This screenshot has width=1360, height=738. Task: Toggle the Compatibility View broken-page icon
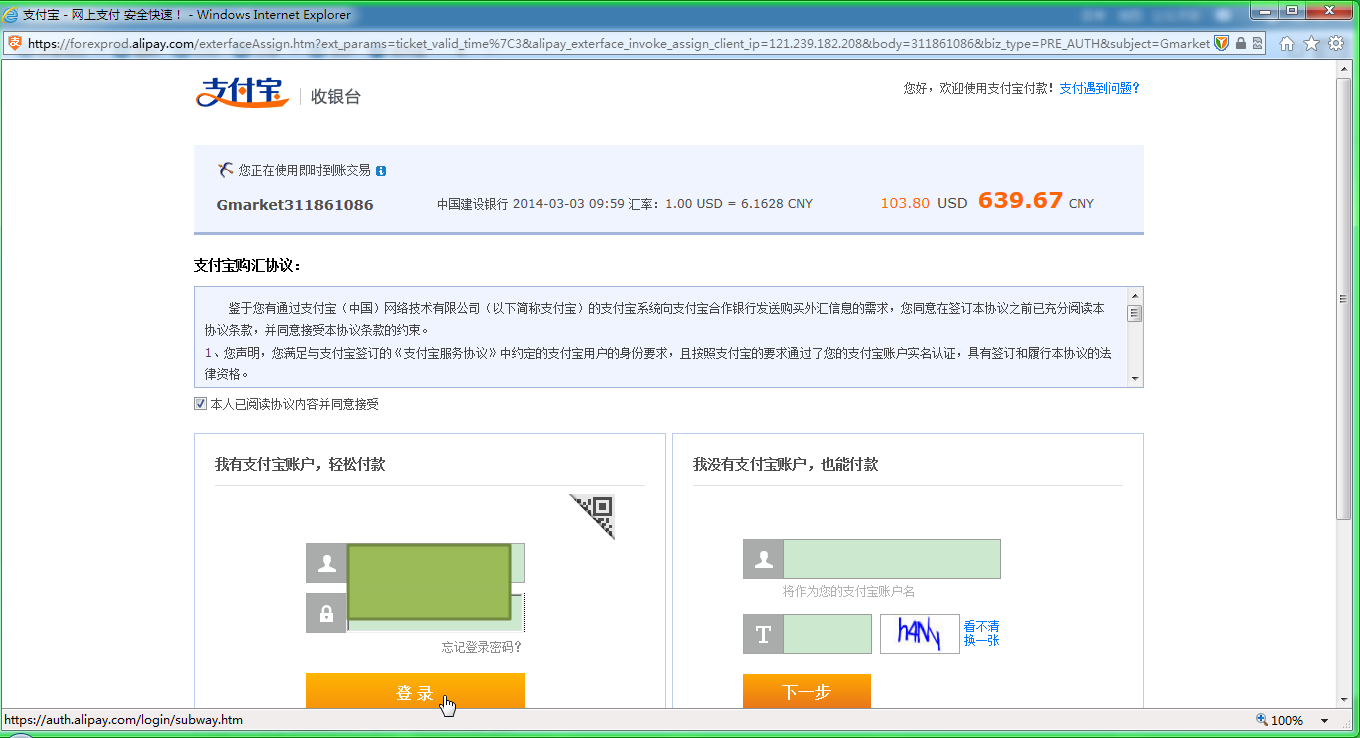[1257, 44]
